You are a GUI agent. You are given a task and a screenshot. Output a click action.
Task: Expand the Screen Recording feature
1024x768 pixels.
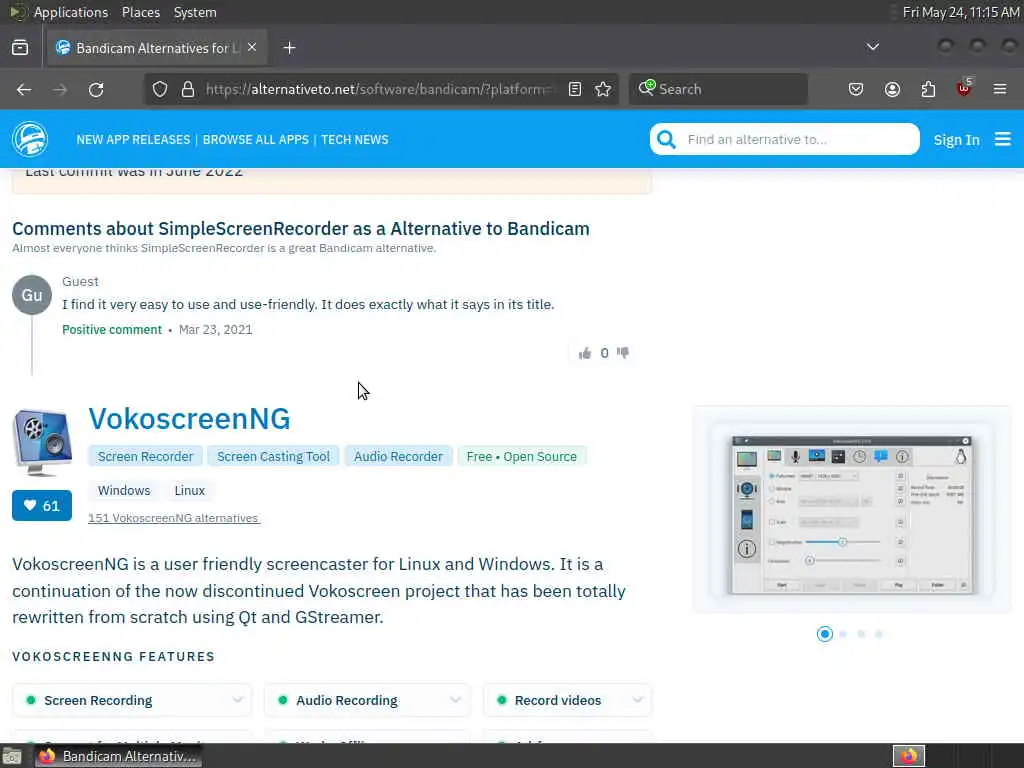132,700
